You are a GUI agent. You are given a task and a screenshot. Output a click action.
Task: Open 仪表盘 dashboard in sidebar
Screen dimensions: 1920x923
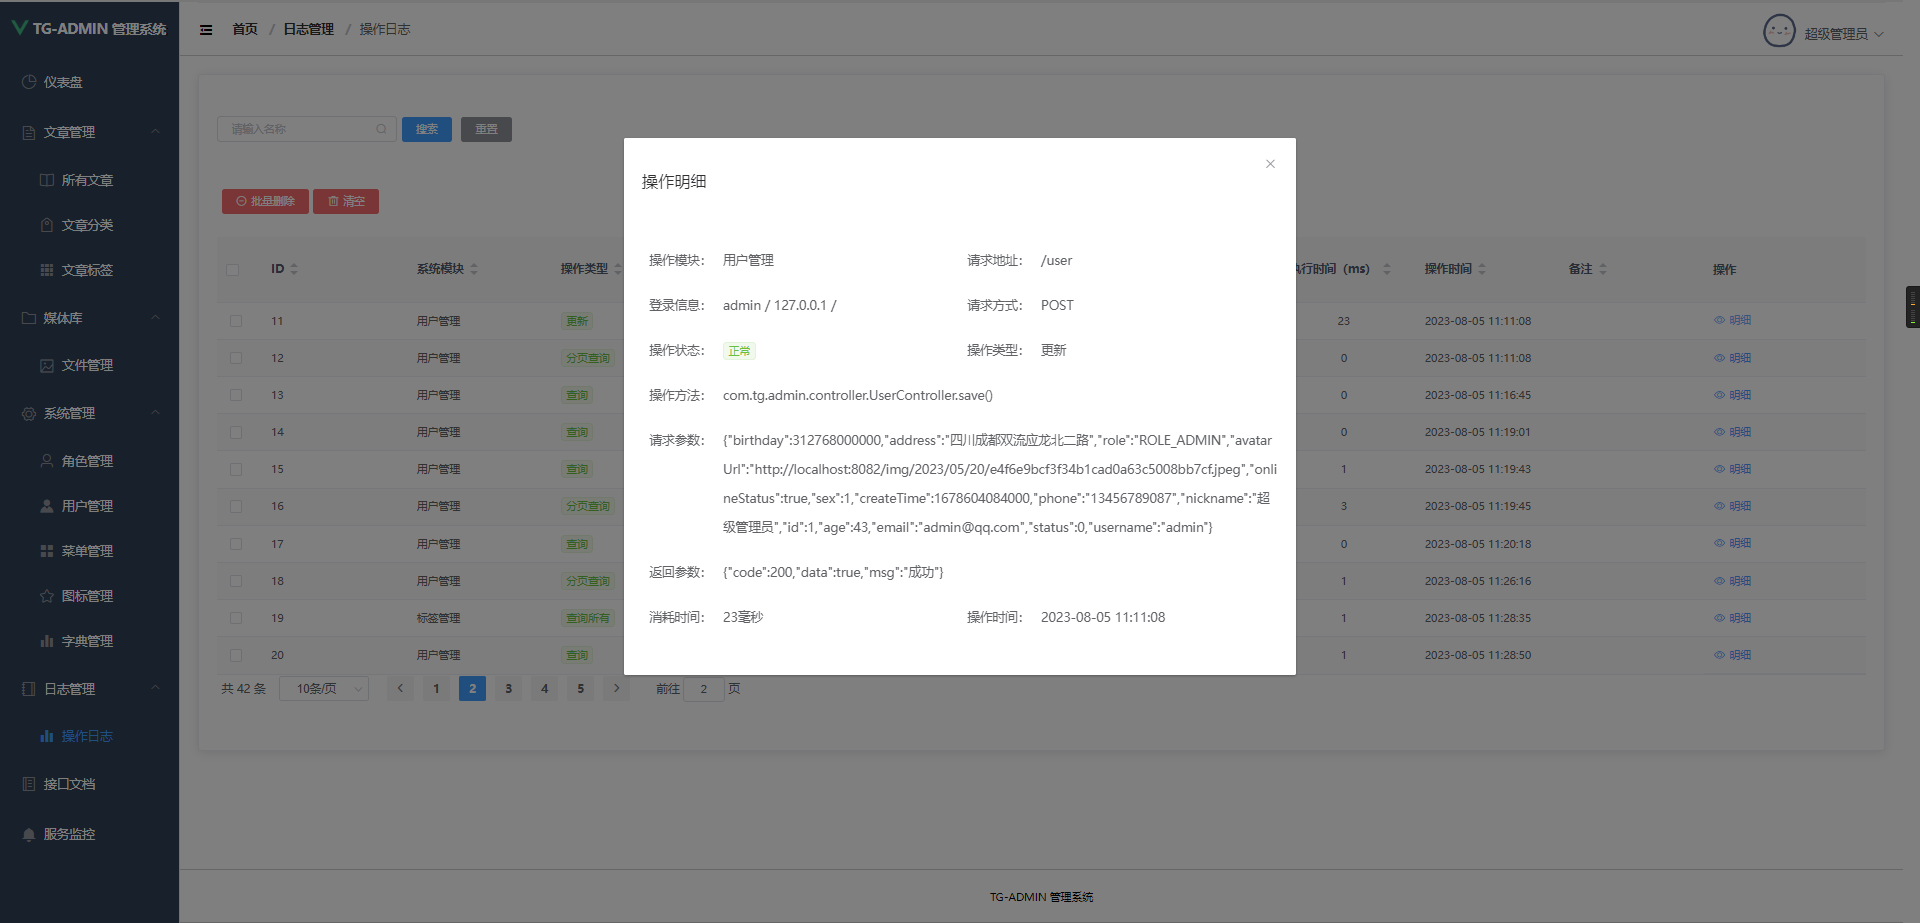click(x=63, y=82)
